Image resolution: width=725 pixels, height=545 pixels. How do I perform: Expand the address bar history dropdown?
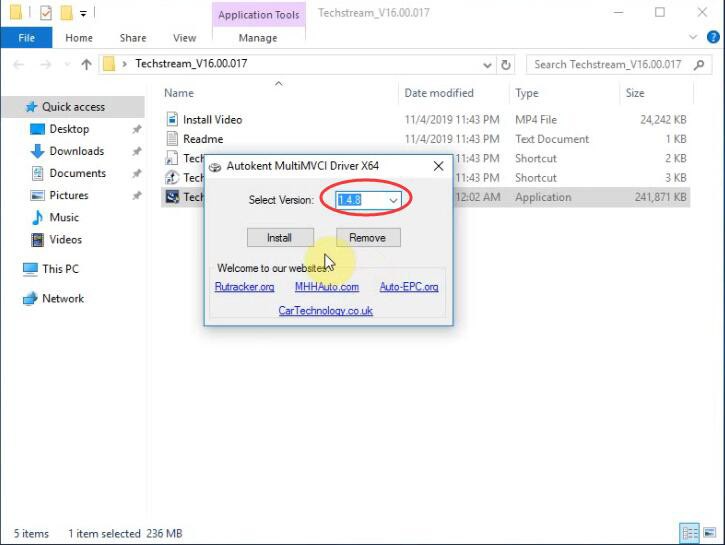pos(487,65)
